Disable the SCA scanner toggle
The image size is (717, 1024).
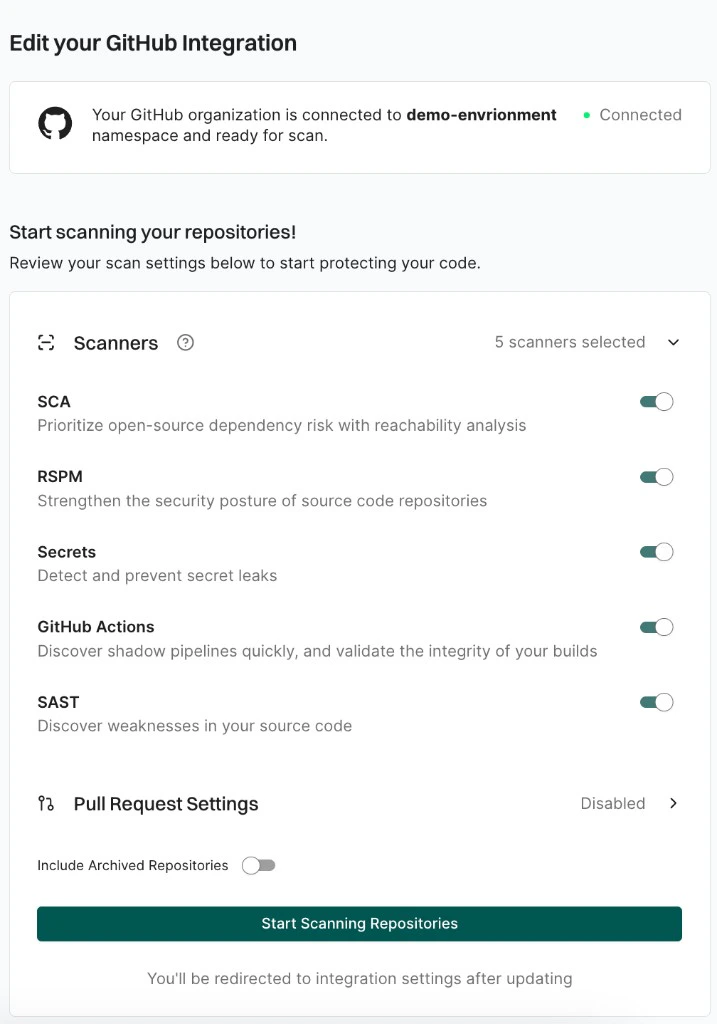click(656, 401)
